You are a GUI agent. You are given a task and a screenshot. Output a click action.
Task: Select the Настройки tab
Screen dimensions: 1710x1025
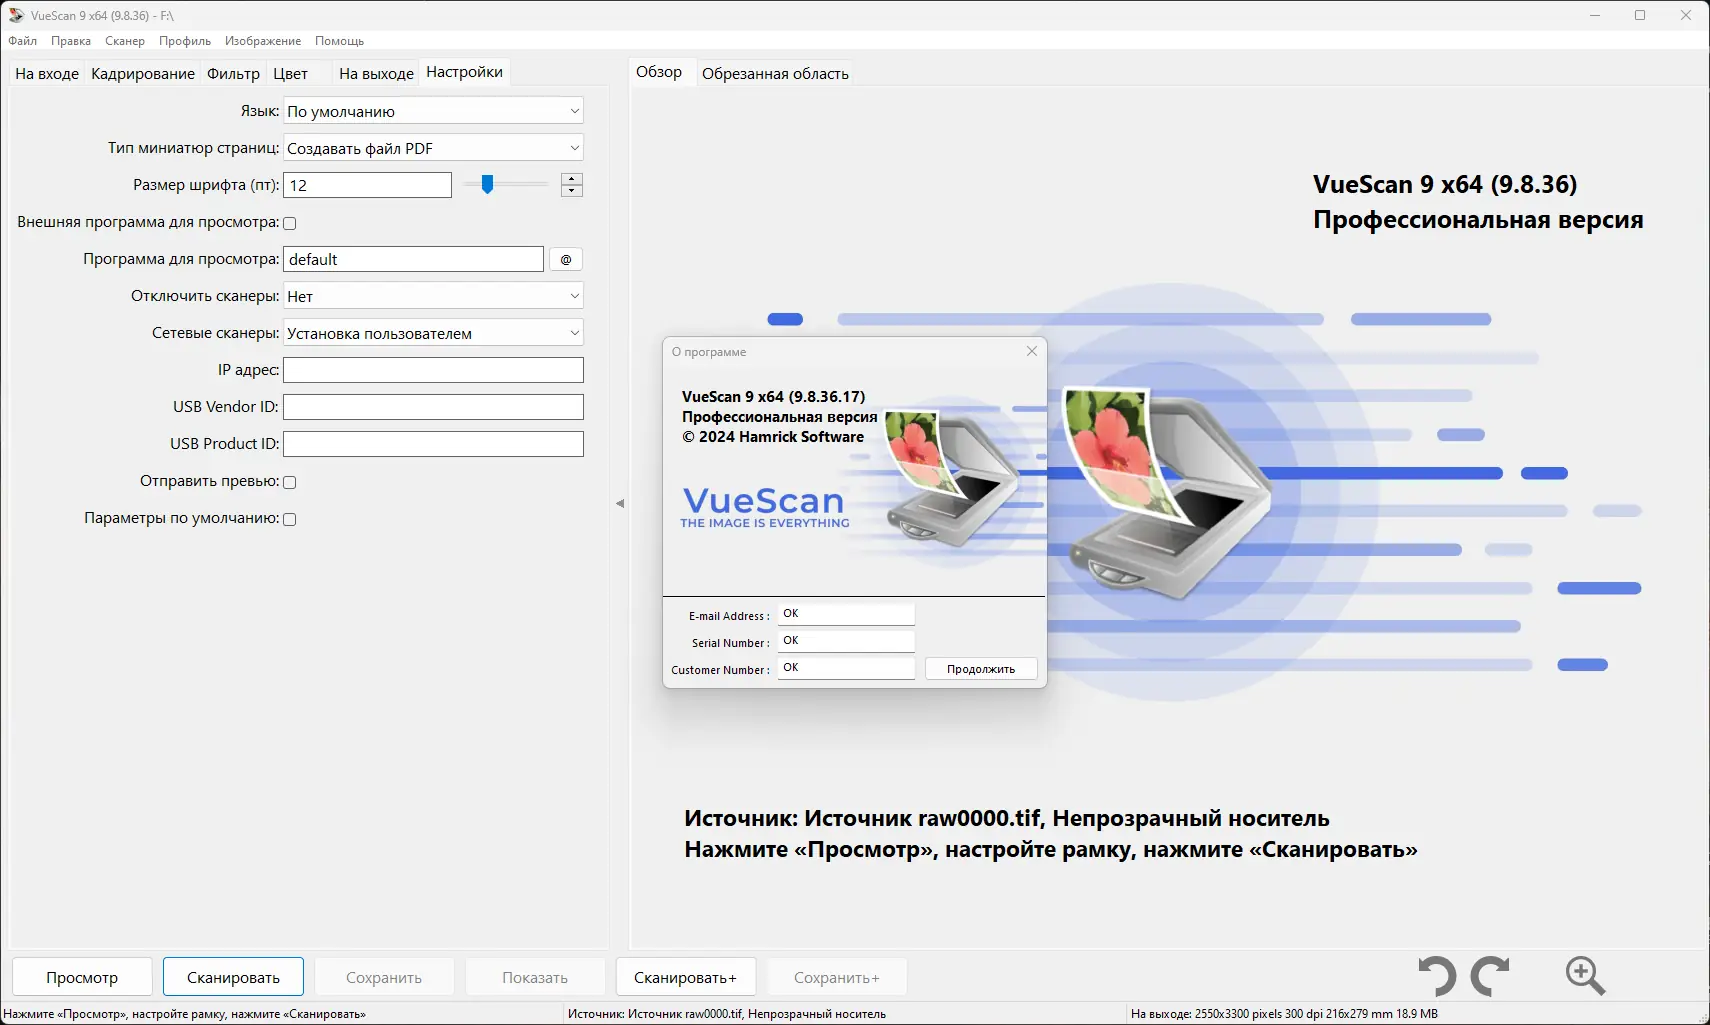[x=464, y=72]
